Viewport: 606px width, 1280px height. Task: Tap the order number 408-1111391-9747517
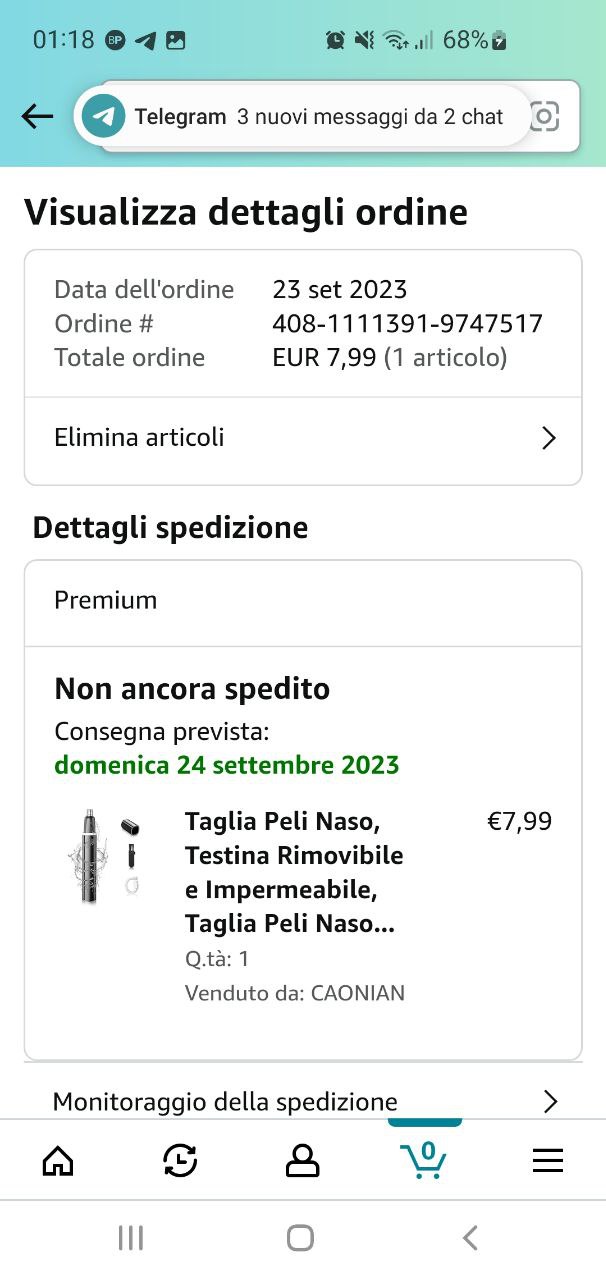[x=407, y=323]
